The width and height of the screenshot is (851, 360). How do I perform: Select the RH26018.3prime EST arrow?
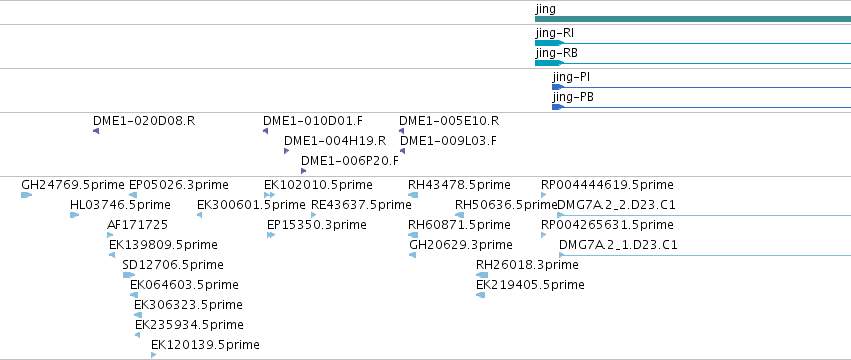click(x=482, y=275)
